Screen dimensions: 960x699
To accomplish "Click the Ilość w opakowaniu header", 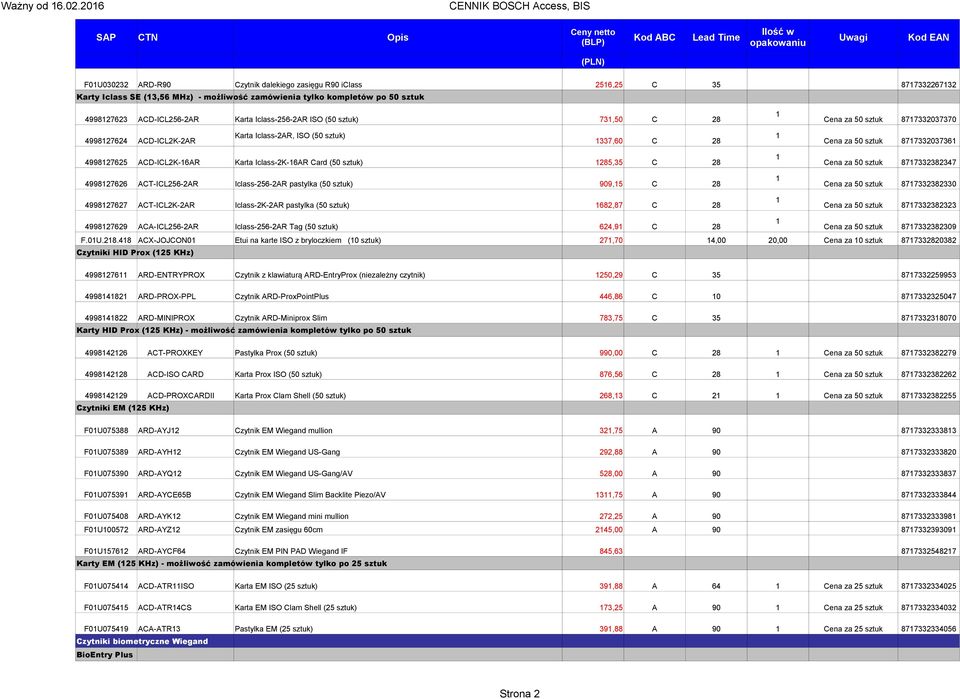I will [778, 37].
